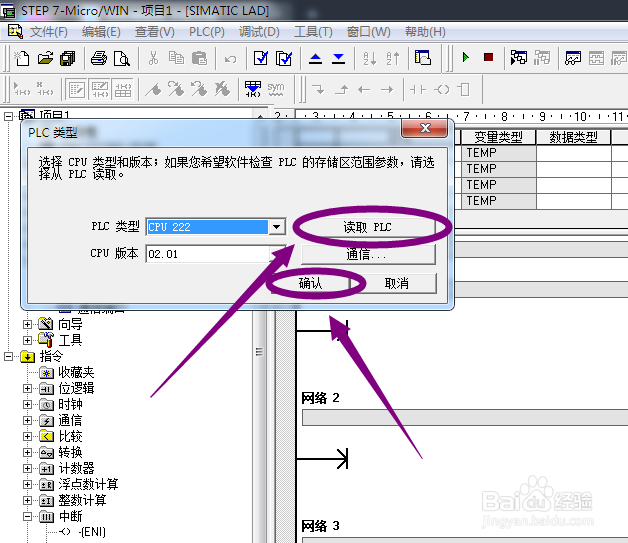Click the Upload blue arrow icon

[316, 58]
